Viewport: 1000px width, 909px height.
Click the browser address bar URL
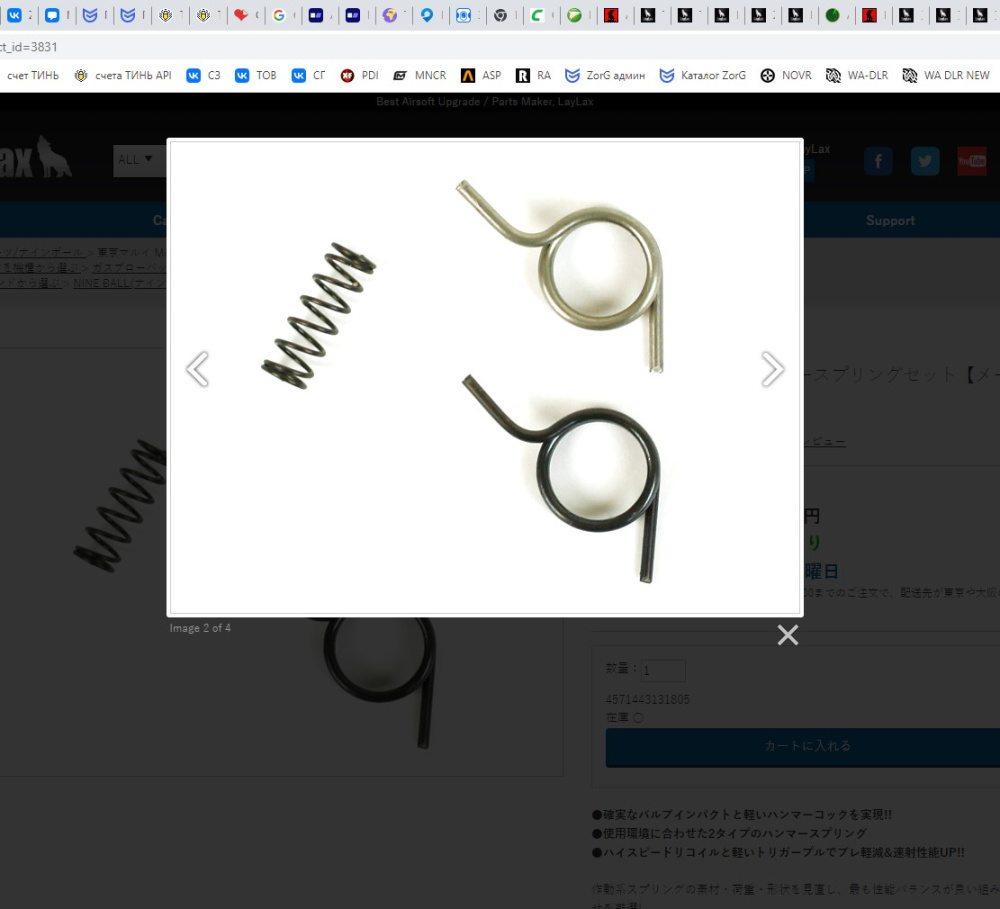coord(29,47)
